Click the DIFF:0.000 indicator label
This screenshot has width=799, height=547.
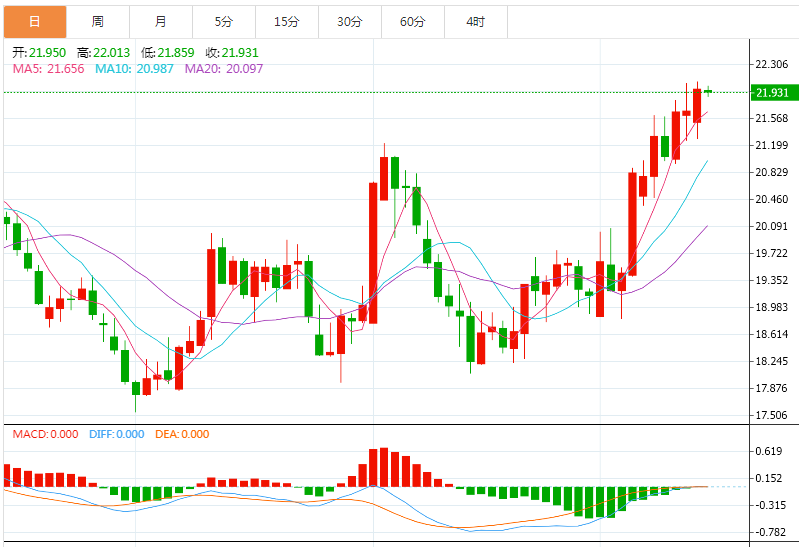point(117,434)
